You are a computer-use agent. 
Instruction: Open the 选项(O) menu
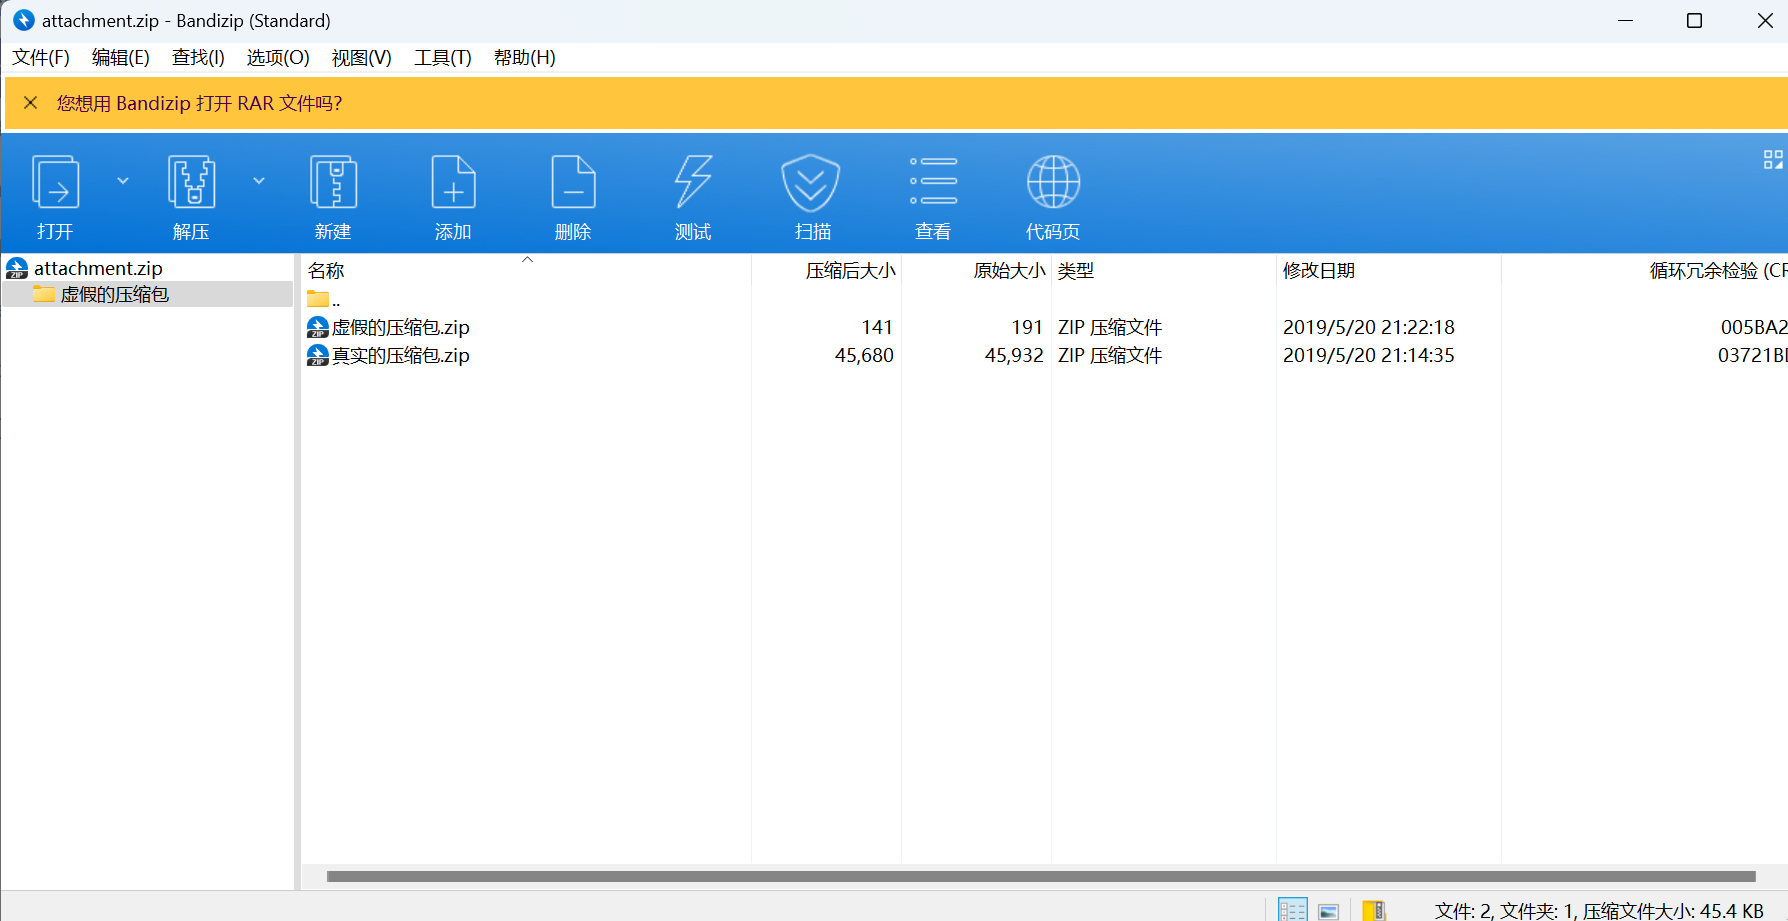(278, 58)
